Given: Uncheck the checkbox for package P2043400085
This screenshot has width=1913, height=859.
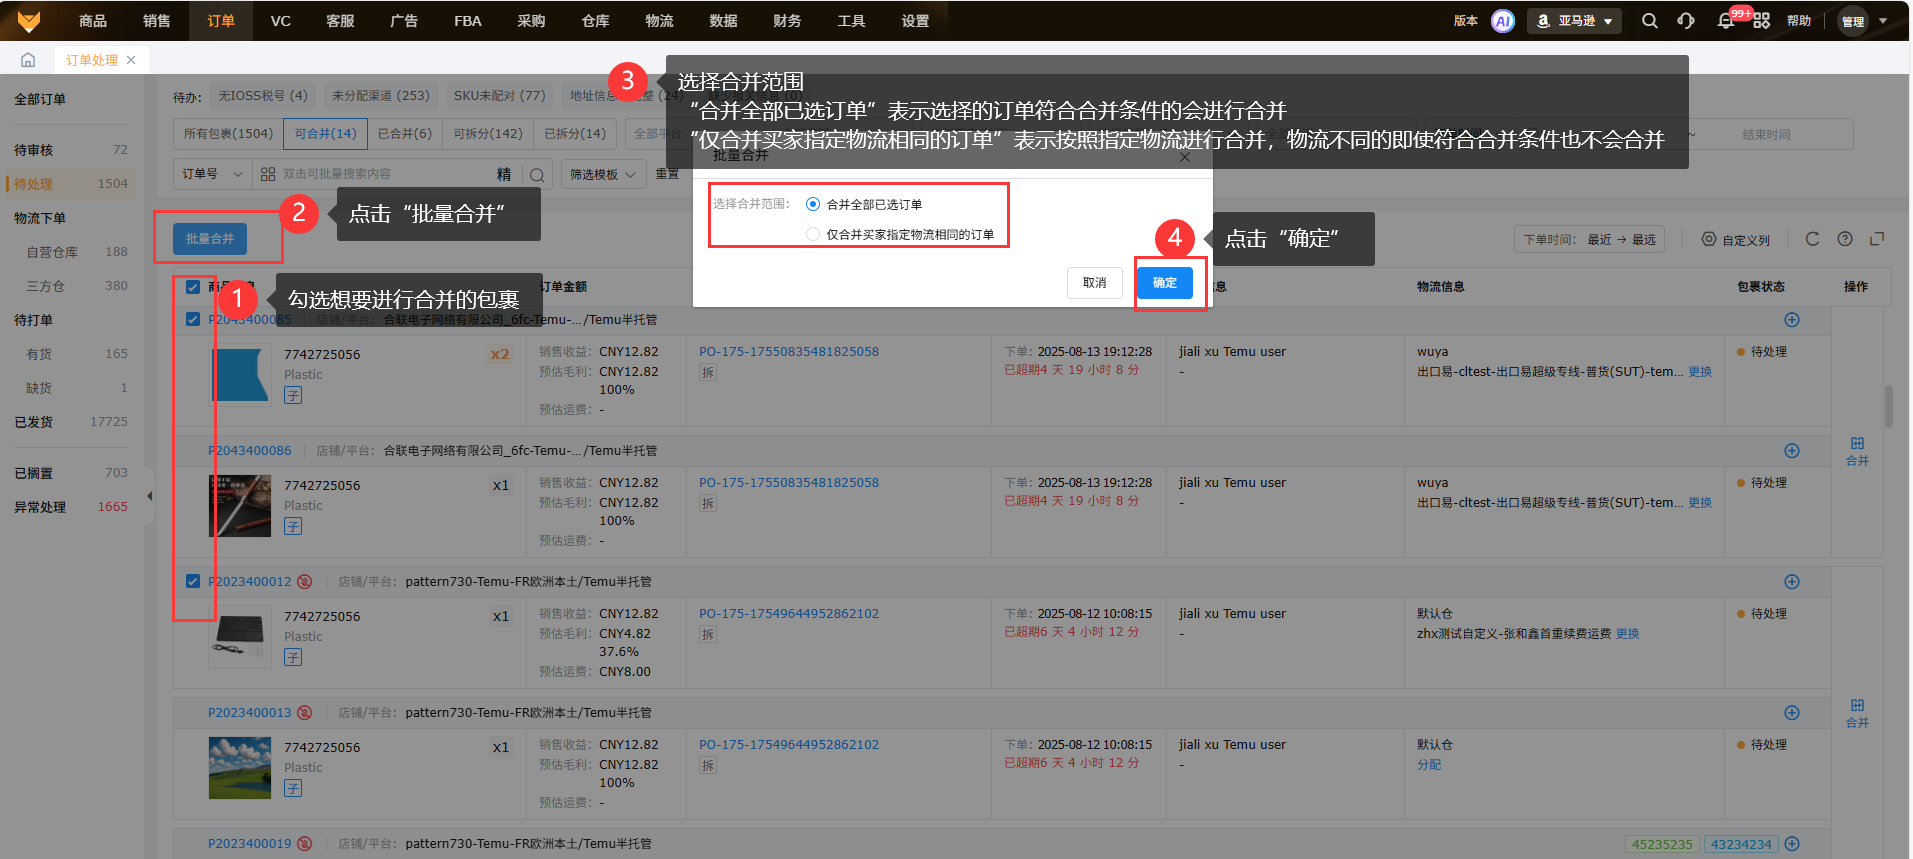Looking at the screenshot, I should (x=193, y=320).
